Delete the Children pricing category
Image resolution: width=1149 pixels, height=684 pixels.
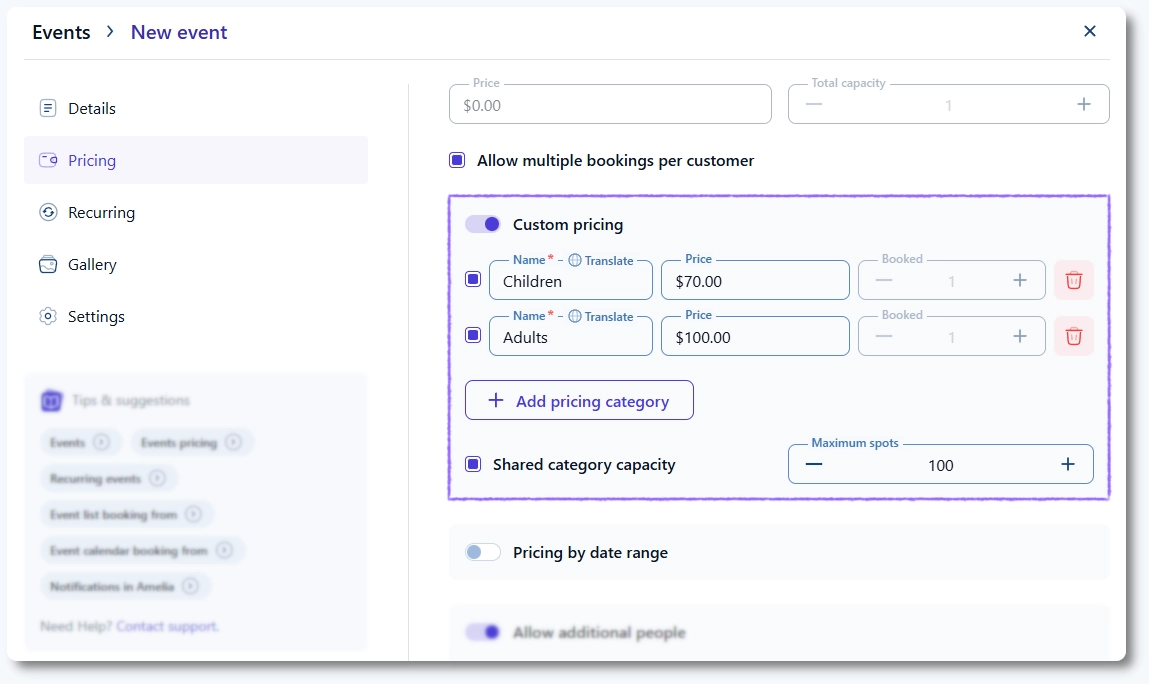[x=1073, y=281]
